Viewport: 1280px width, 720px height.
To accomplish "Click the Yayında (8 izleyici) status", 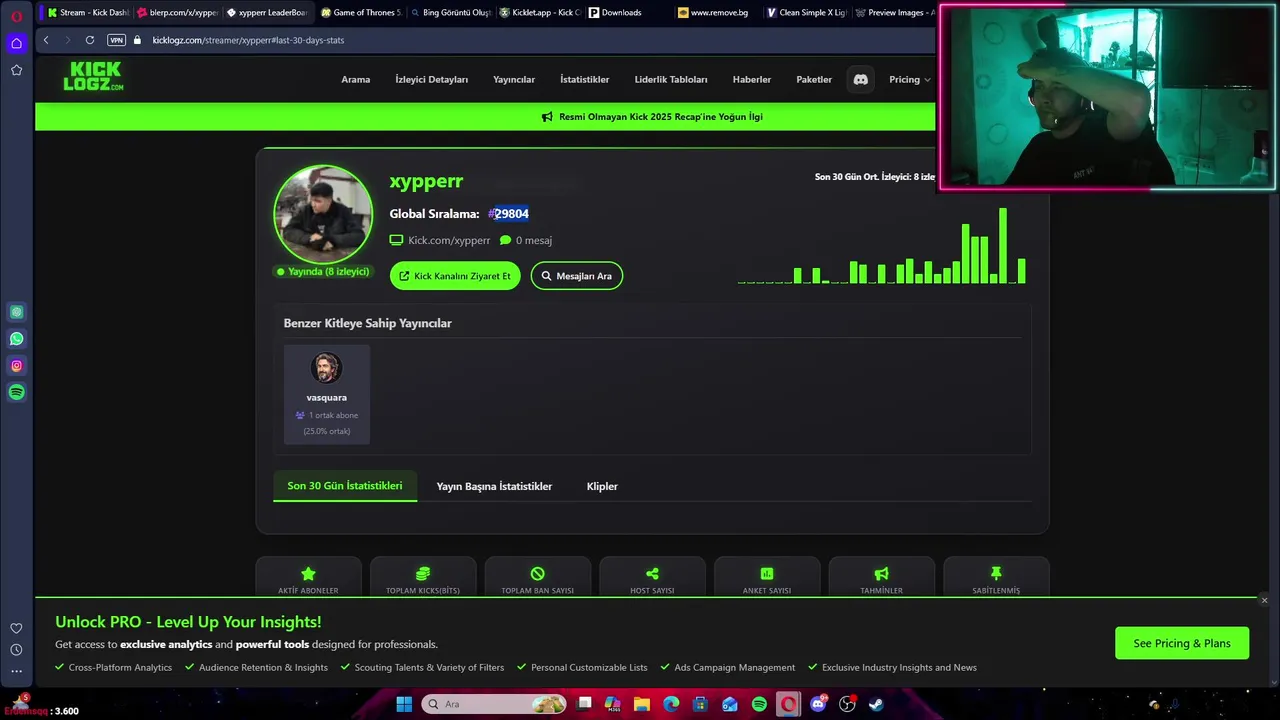I will 323,272.
